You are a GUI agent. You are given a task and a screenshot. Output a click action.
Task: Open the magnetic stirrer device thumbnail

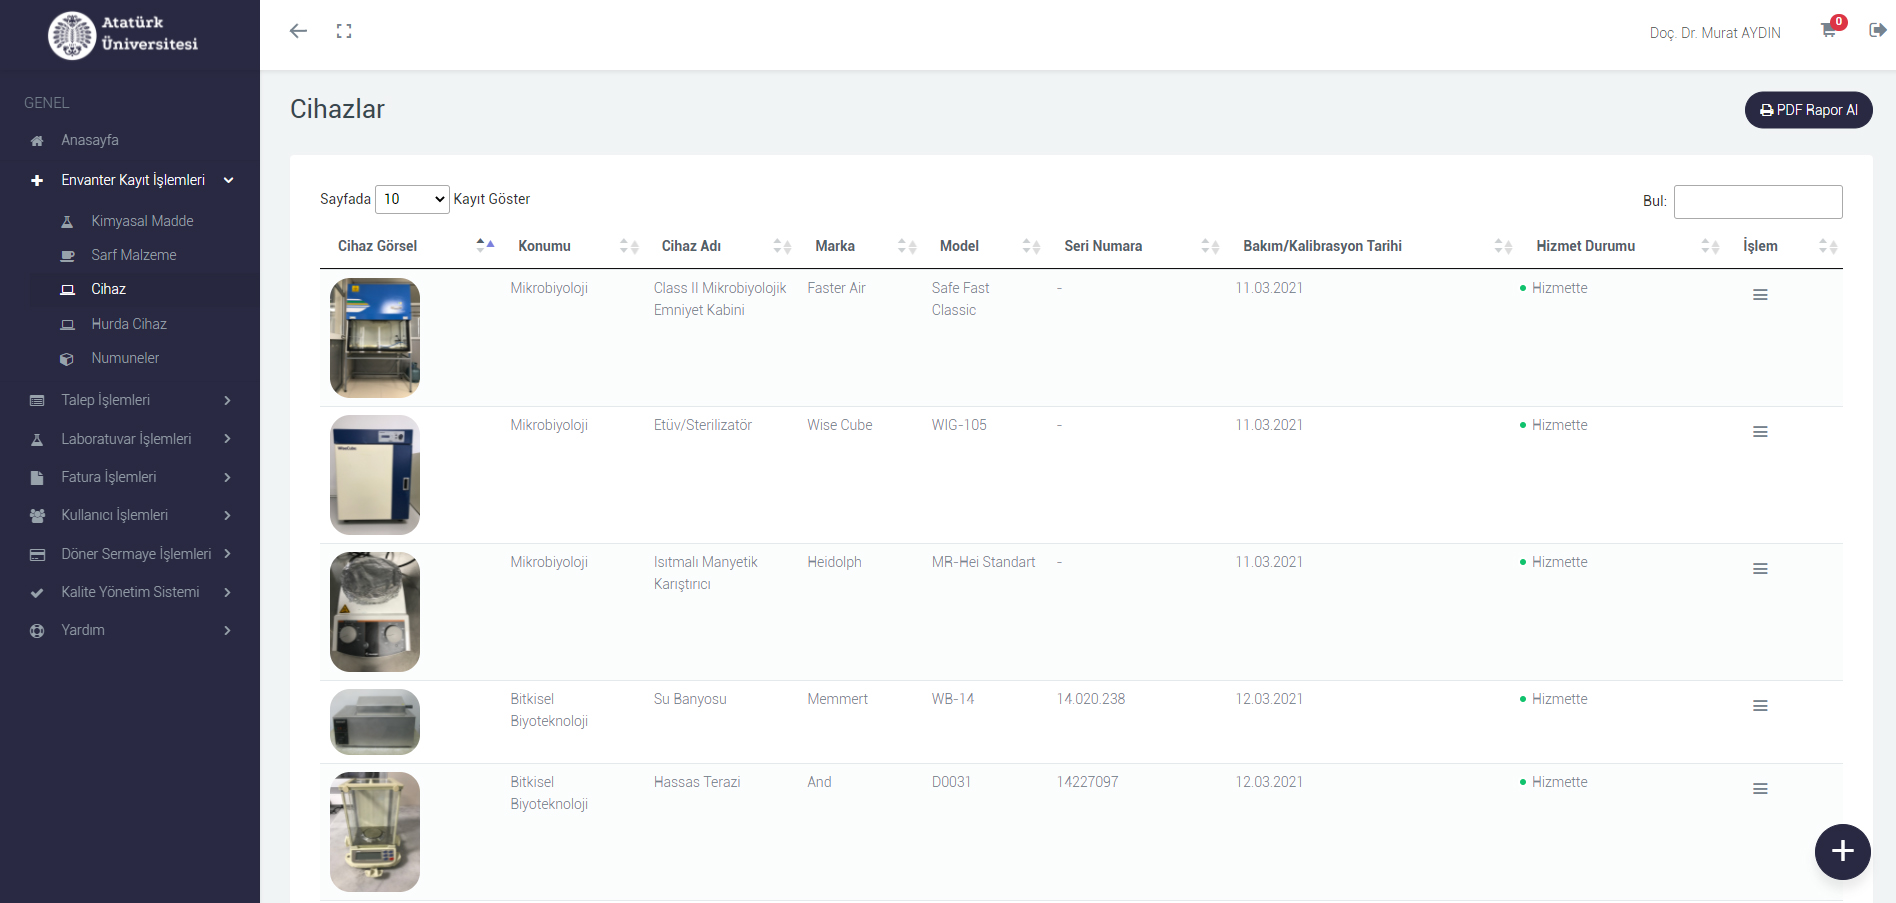(375, 612)
